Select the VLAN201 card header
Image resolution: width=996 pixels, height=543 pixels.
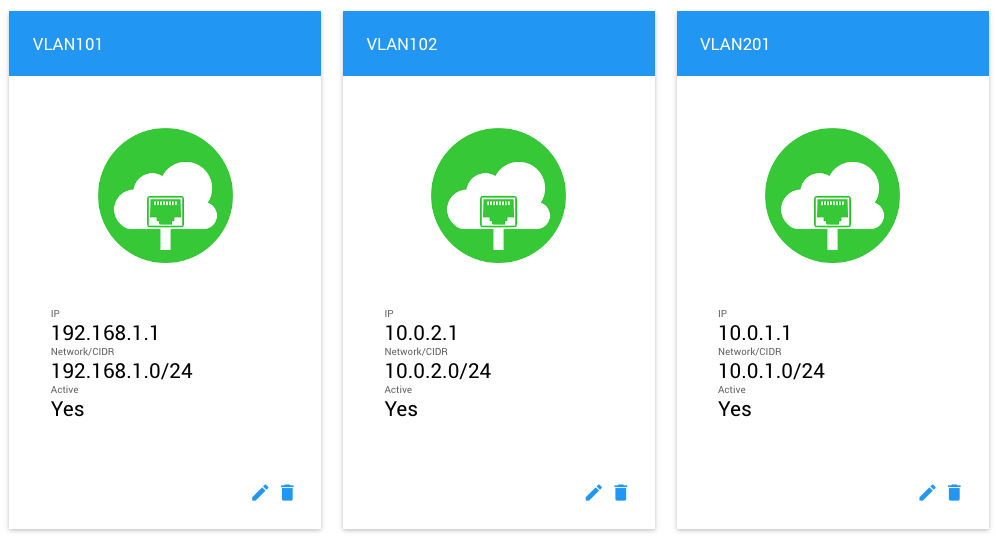click(833, 44)
